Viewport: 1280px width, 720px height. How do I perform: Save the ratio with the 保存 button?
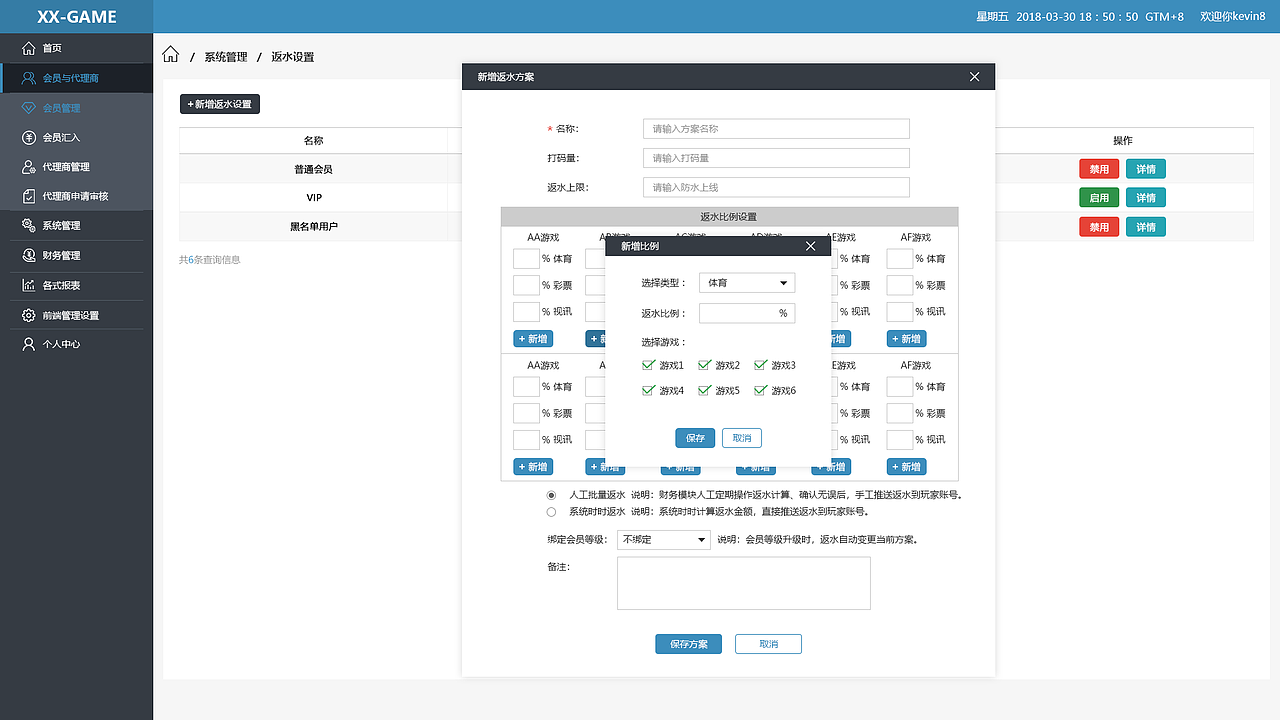(x=695, y=438)
